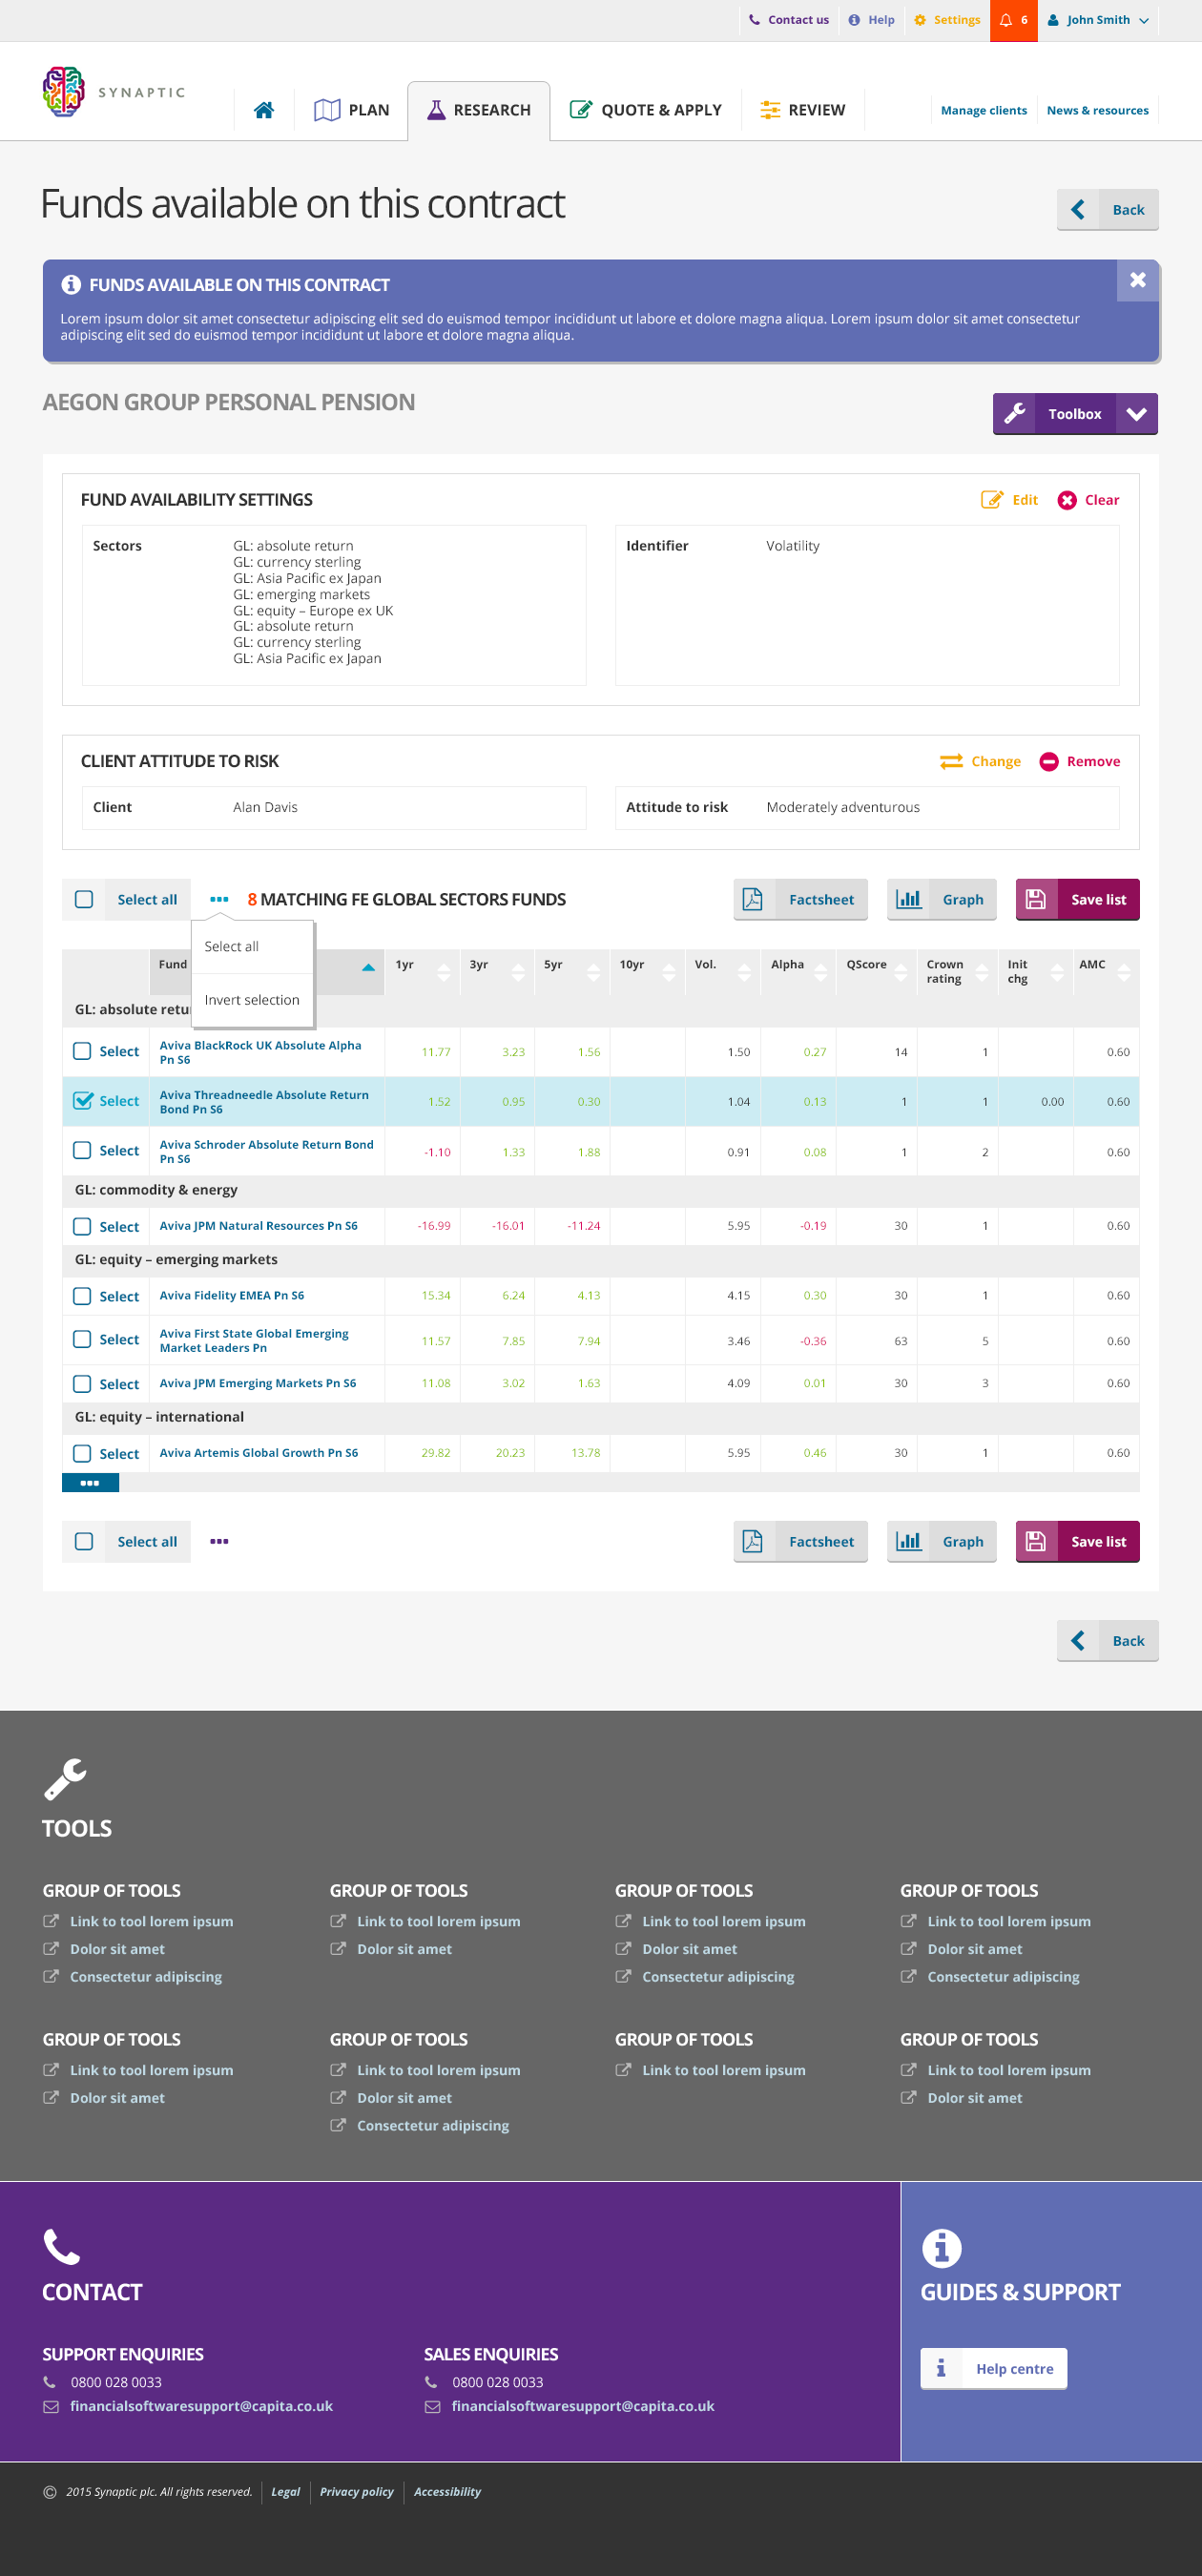1202x2576 pixels.
Task: Click the info icon in the banner heading
Action: click(71, 285)
